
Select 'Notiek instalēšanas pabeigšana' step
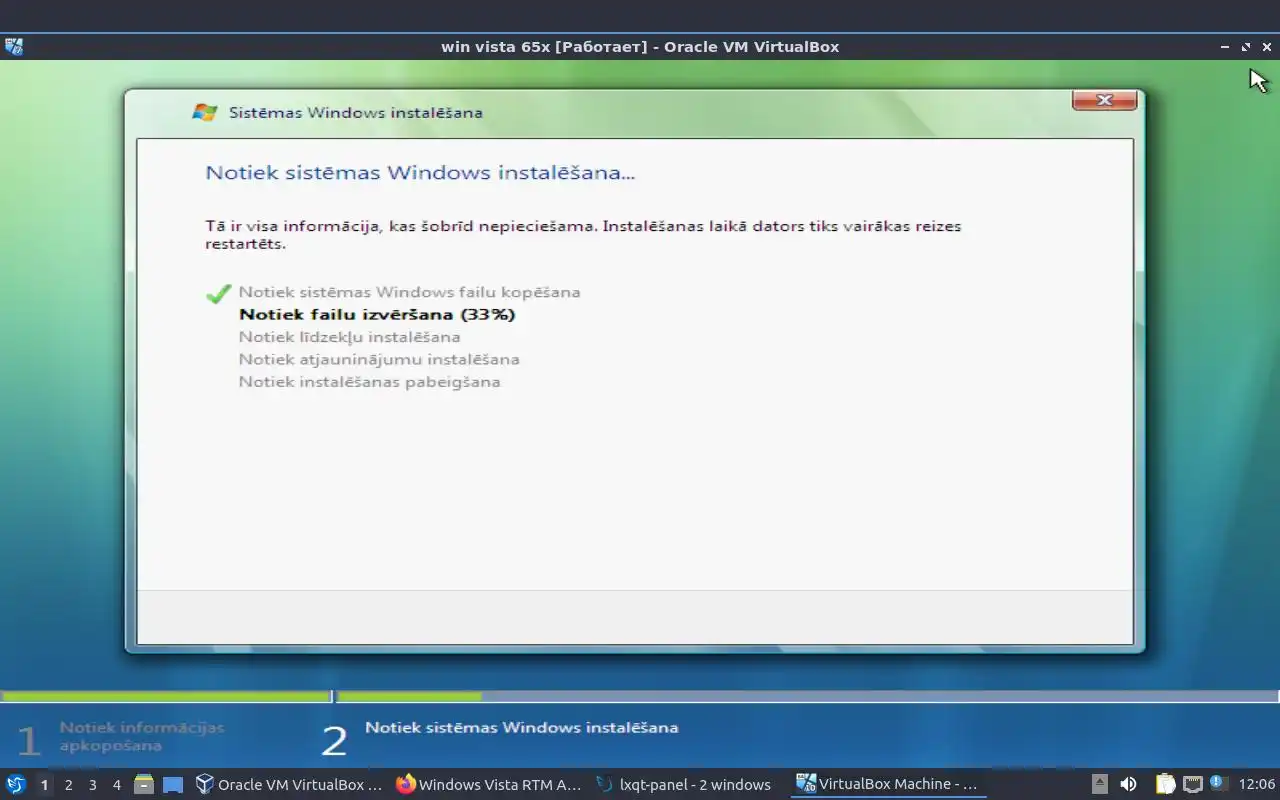pos(369,382)
